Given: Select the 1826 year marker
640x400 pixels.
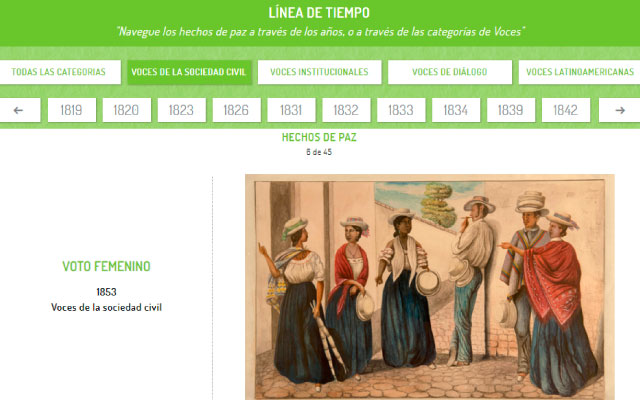Looking at the screenshot, I should click(236, 110).
